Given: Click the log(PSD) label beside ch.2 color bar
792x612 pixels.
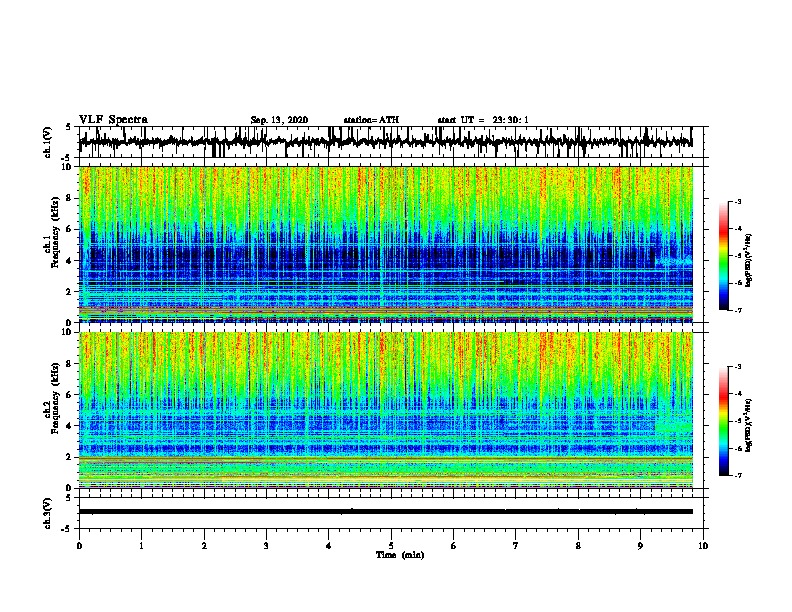Looking at the screenshot, I should [748, 426].
